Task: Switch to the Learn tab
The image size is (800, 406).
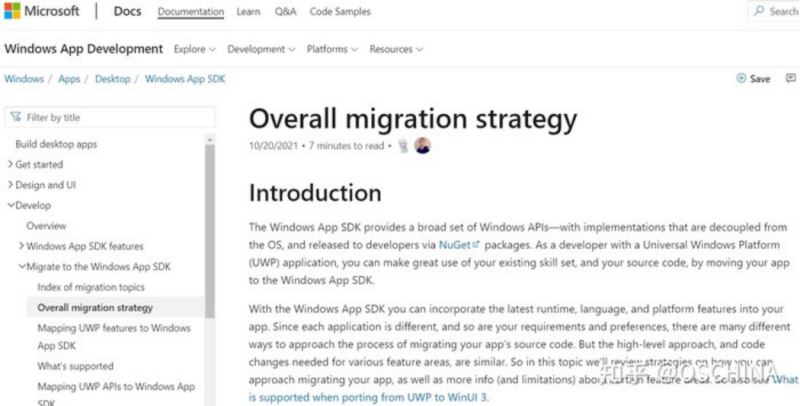Action: coord(248,11)
